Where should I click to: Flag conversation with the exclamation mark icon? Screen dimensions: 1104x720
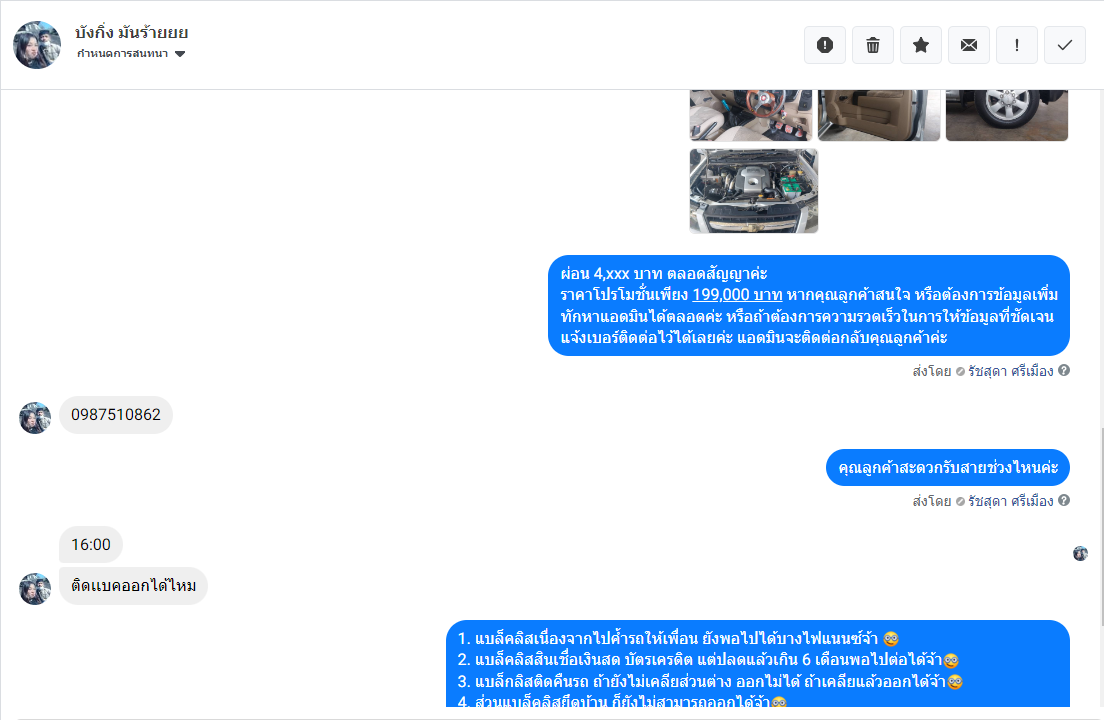click(x=1017, y=45)
